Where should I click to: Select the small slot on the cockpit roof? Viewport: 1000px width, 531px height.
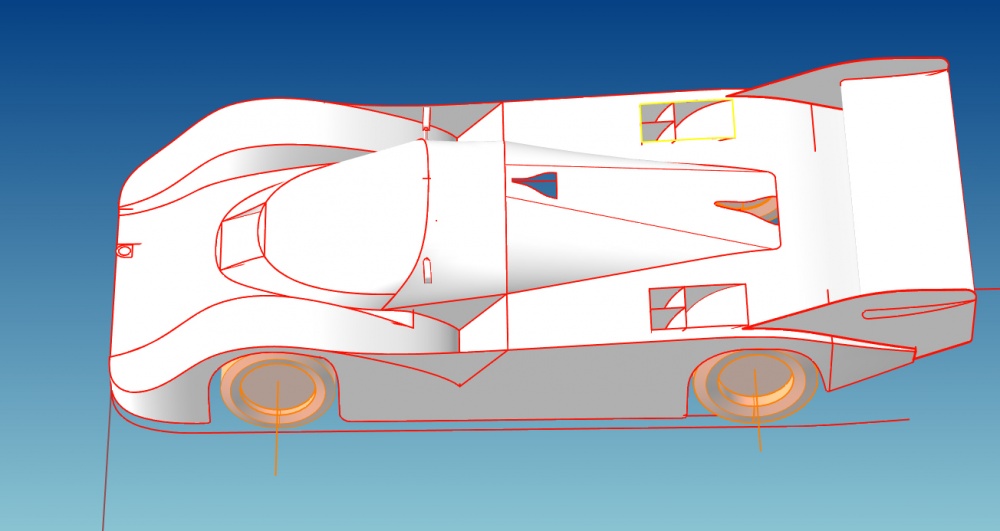click(x=427, y=270)
